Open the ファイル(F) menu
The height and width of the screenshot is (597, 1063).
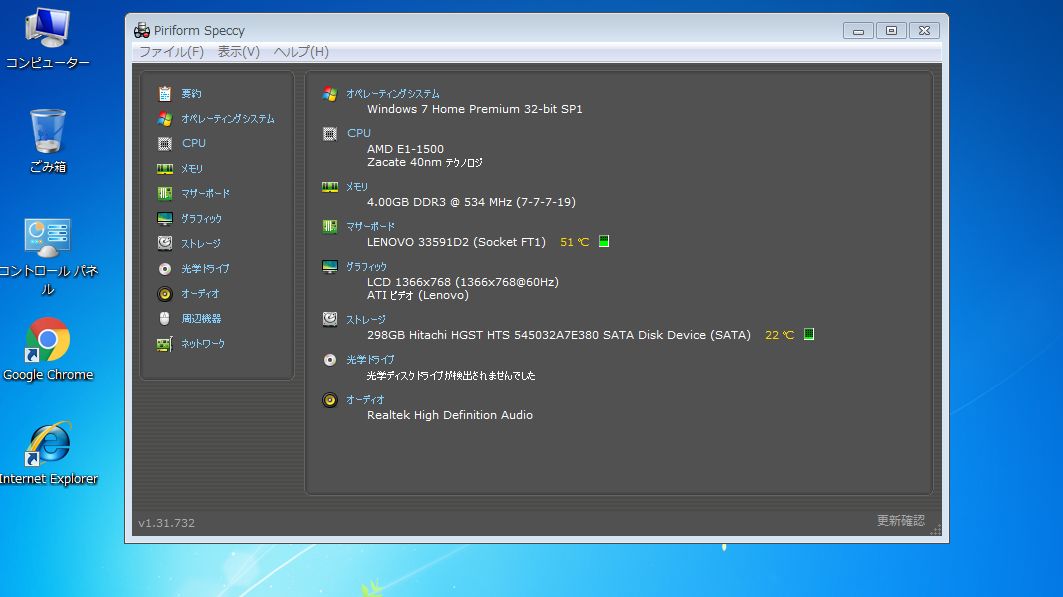tap(171, 52)
